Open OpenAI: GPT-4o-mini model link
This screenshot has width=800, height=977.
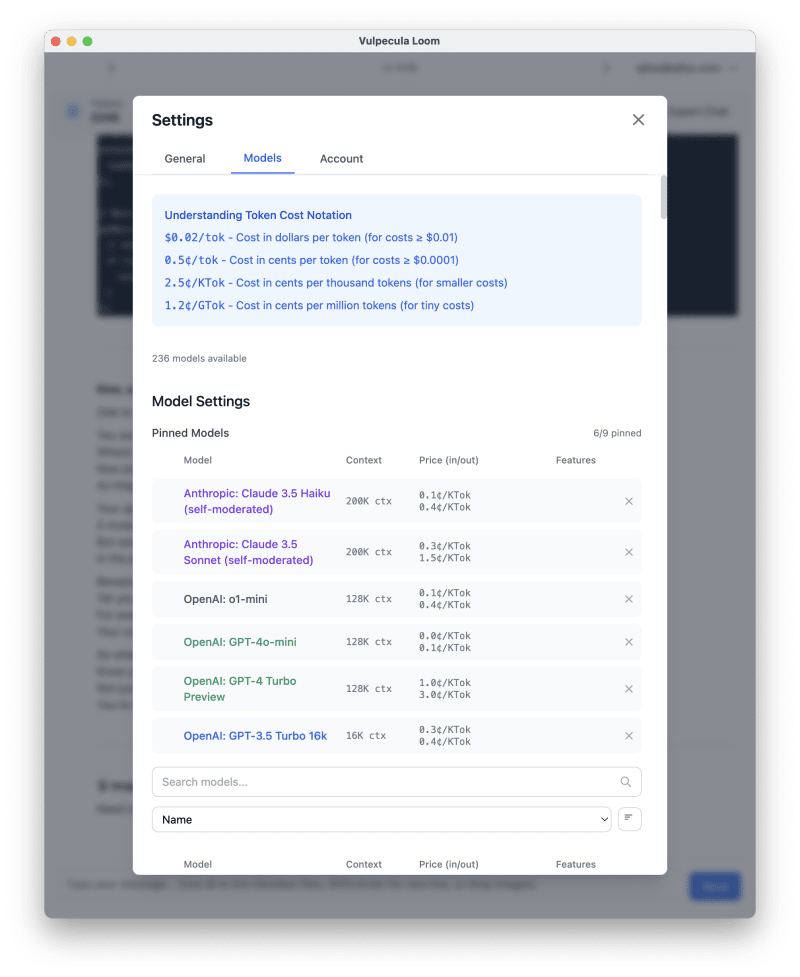[240, 642]
